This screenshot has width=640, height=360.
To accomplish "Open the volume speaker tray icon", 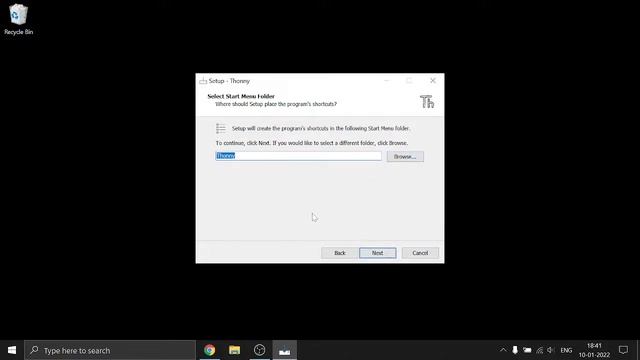I will coord(551,350).
